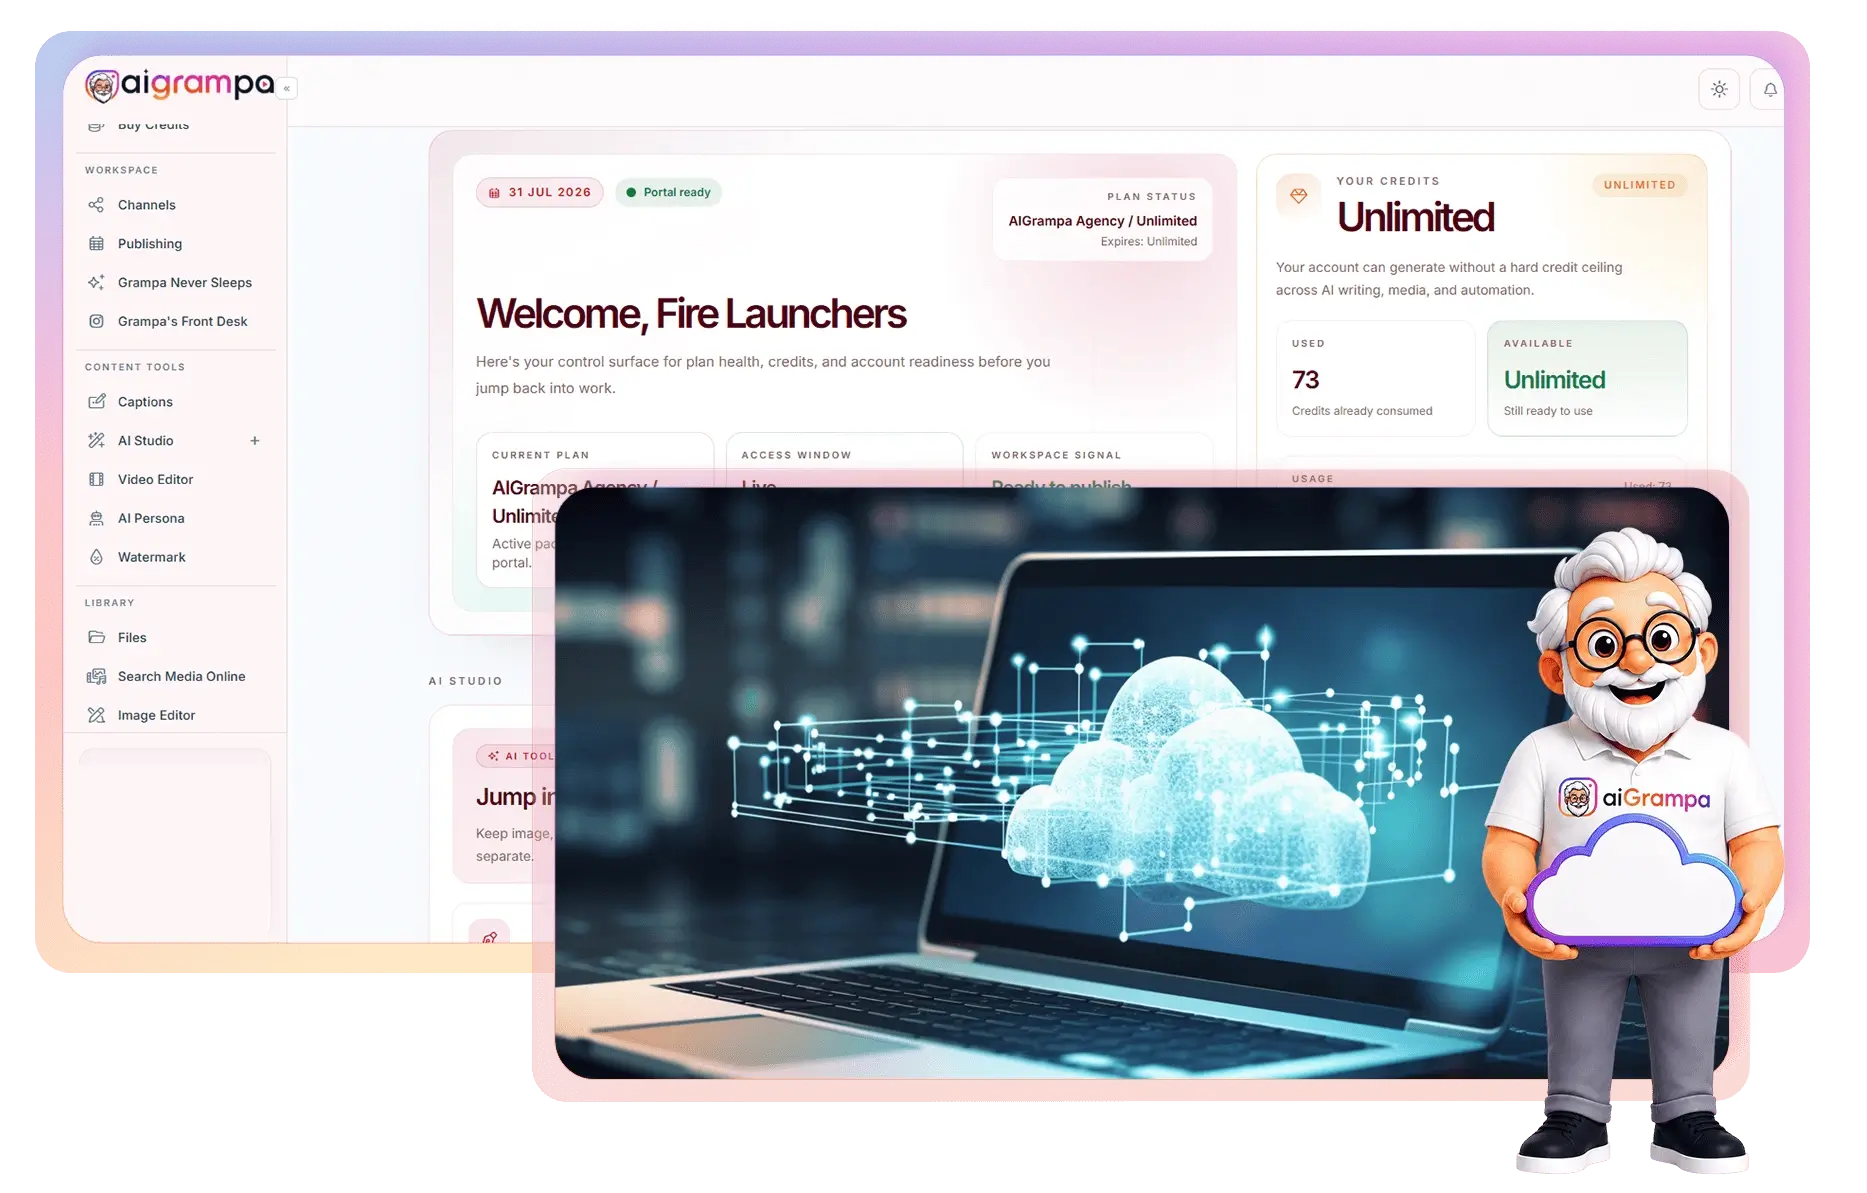Click the Still ready to use caption
This screenshot has width=1867, height=1193.
pyautogui.click(x=1548, y=411)
